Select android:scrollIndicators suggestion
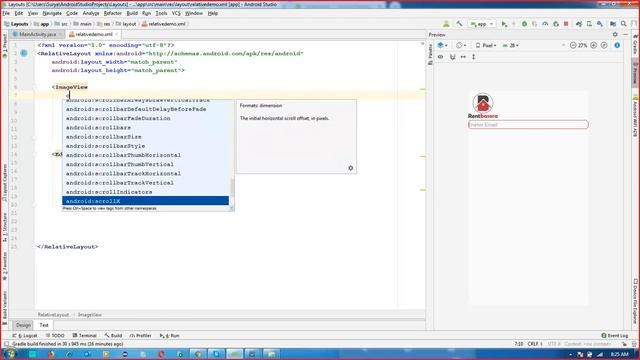Image resolution: width=640 pixels, height=360 pixels. (x=145, y=192)
